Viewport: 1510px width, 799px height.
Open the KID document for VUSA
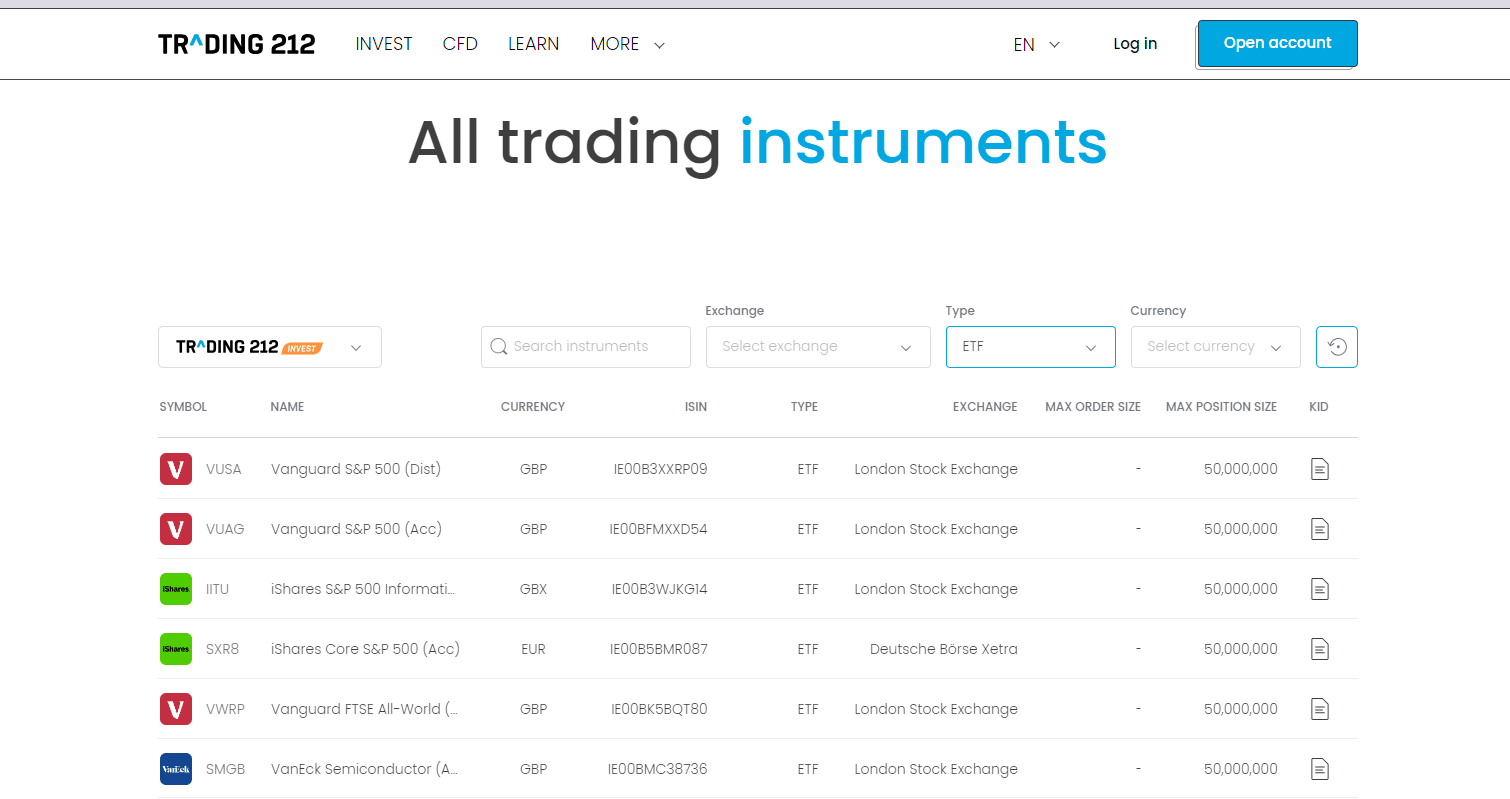(x=1319, y=469)
